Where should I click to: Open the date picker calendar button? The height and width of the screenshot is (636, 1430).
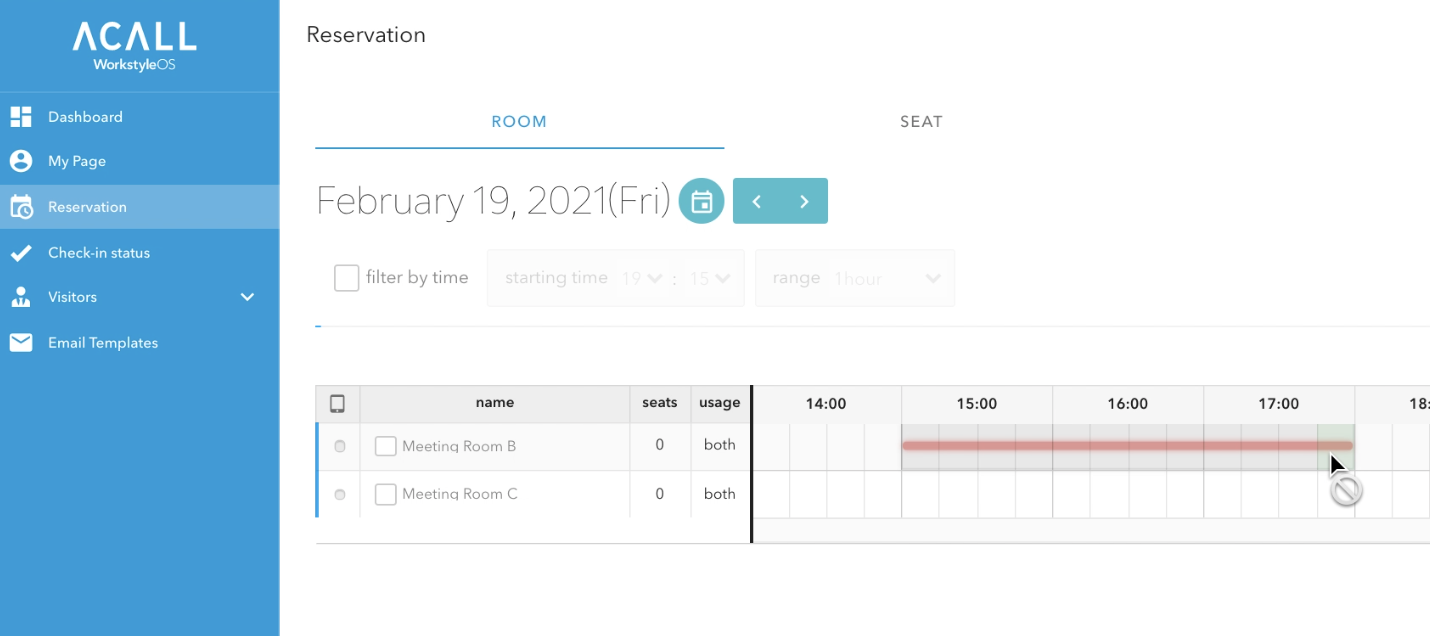pyautogui.click(x=701, y=201)
